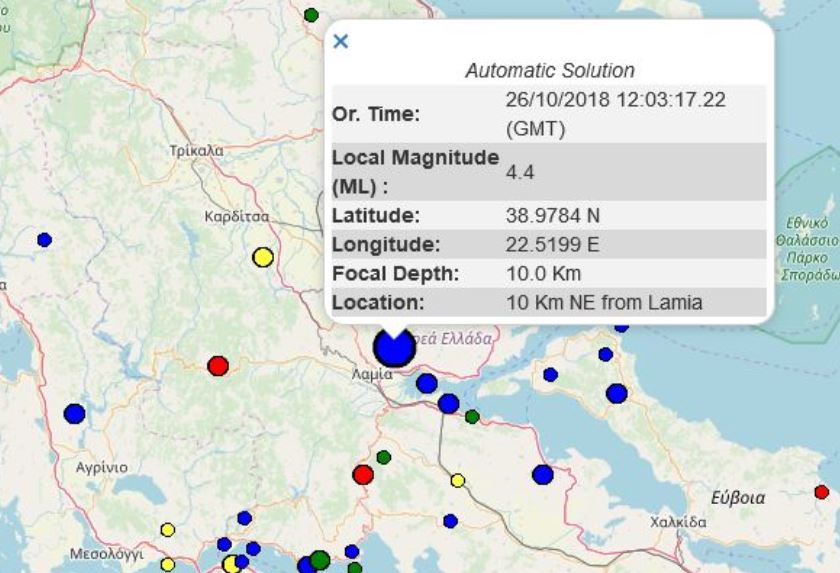Select the origin time value in popup
The height and width of the screenshot is (573, 840).
(x=616, y=114)
